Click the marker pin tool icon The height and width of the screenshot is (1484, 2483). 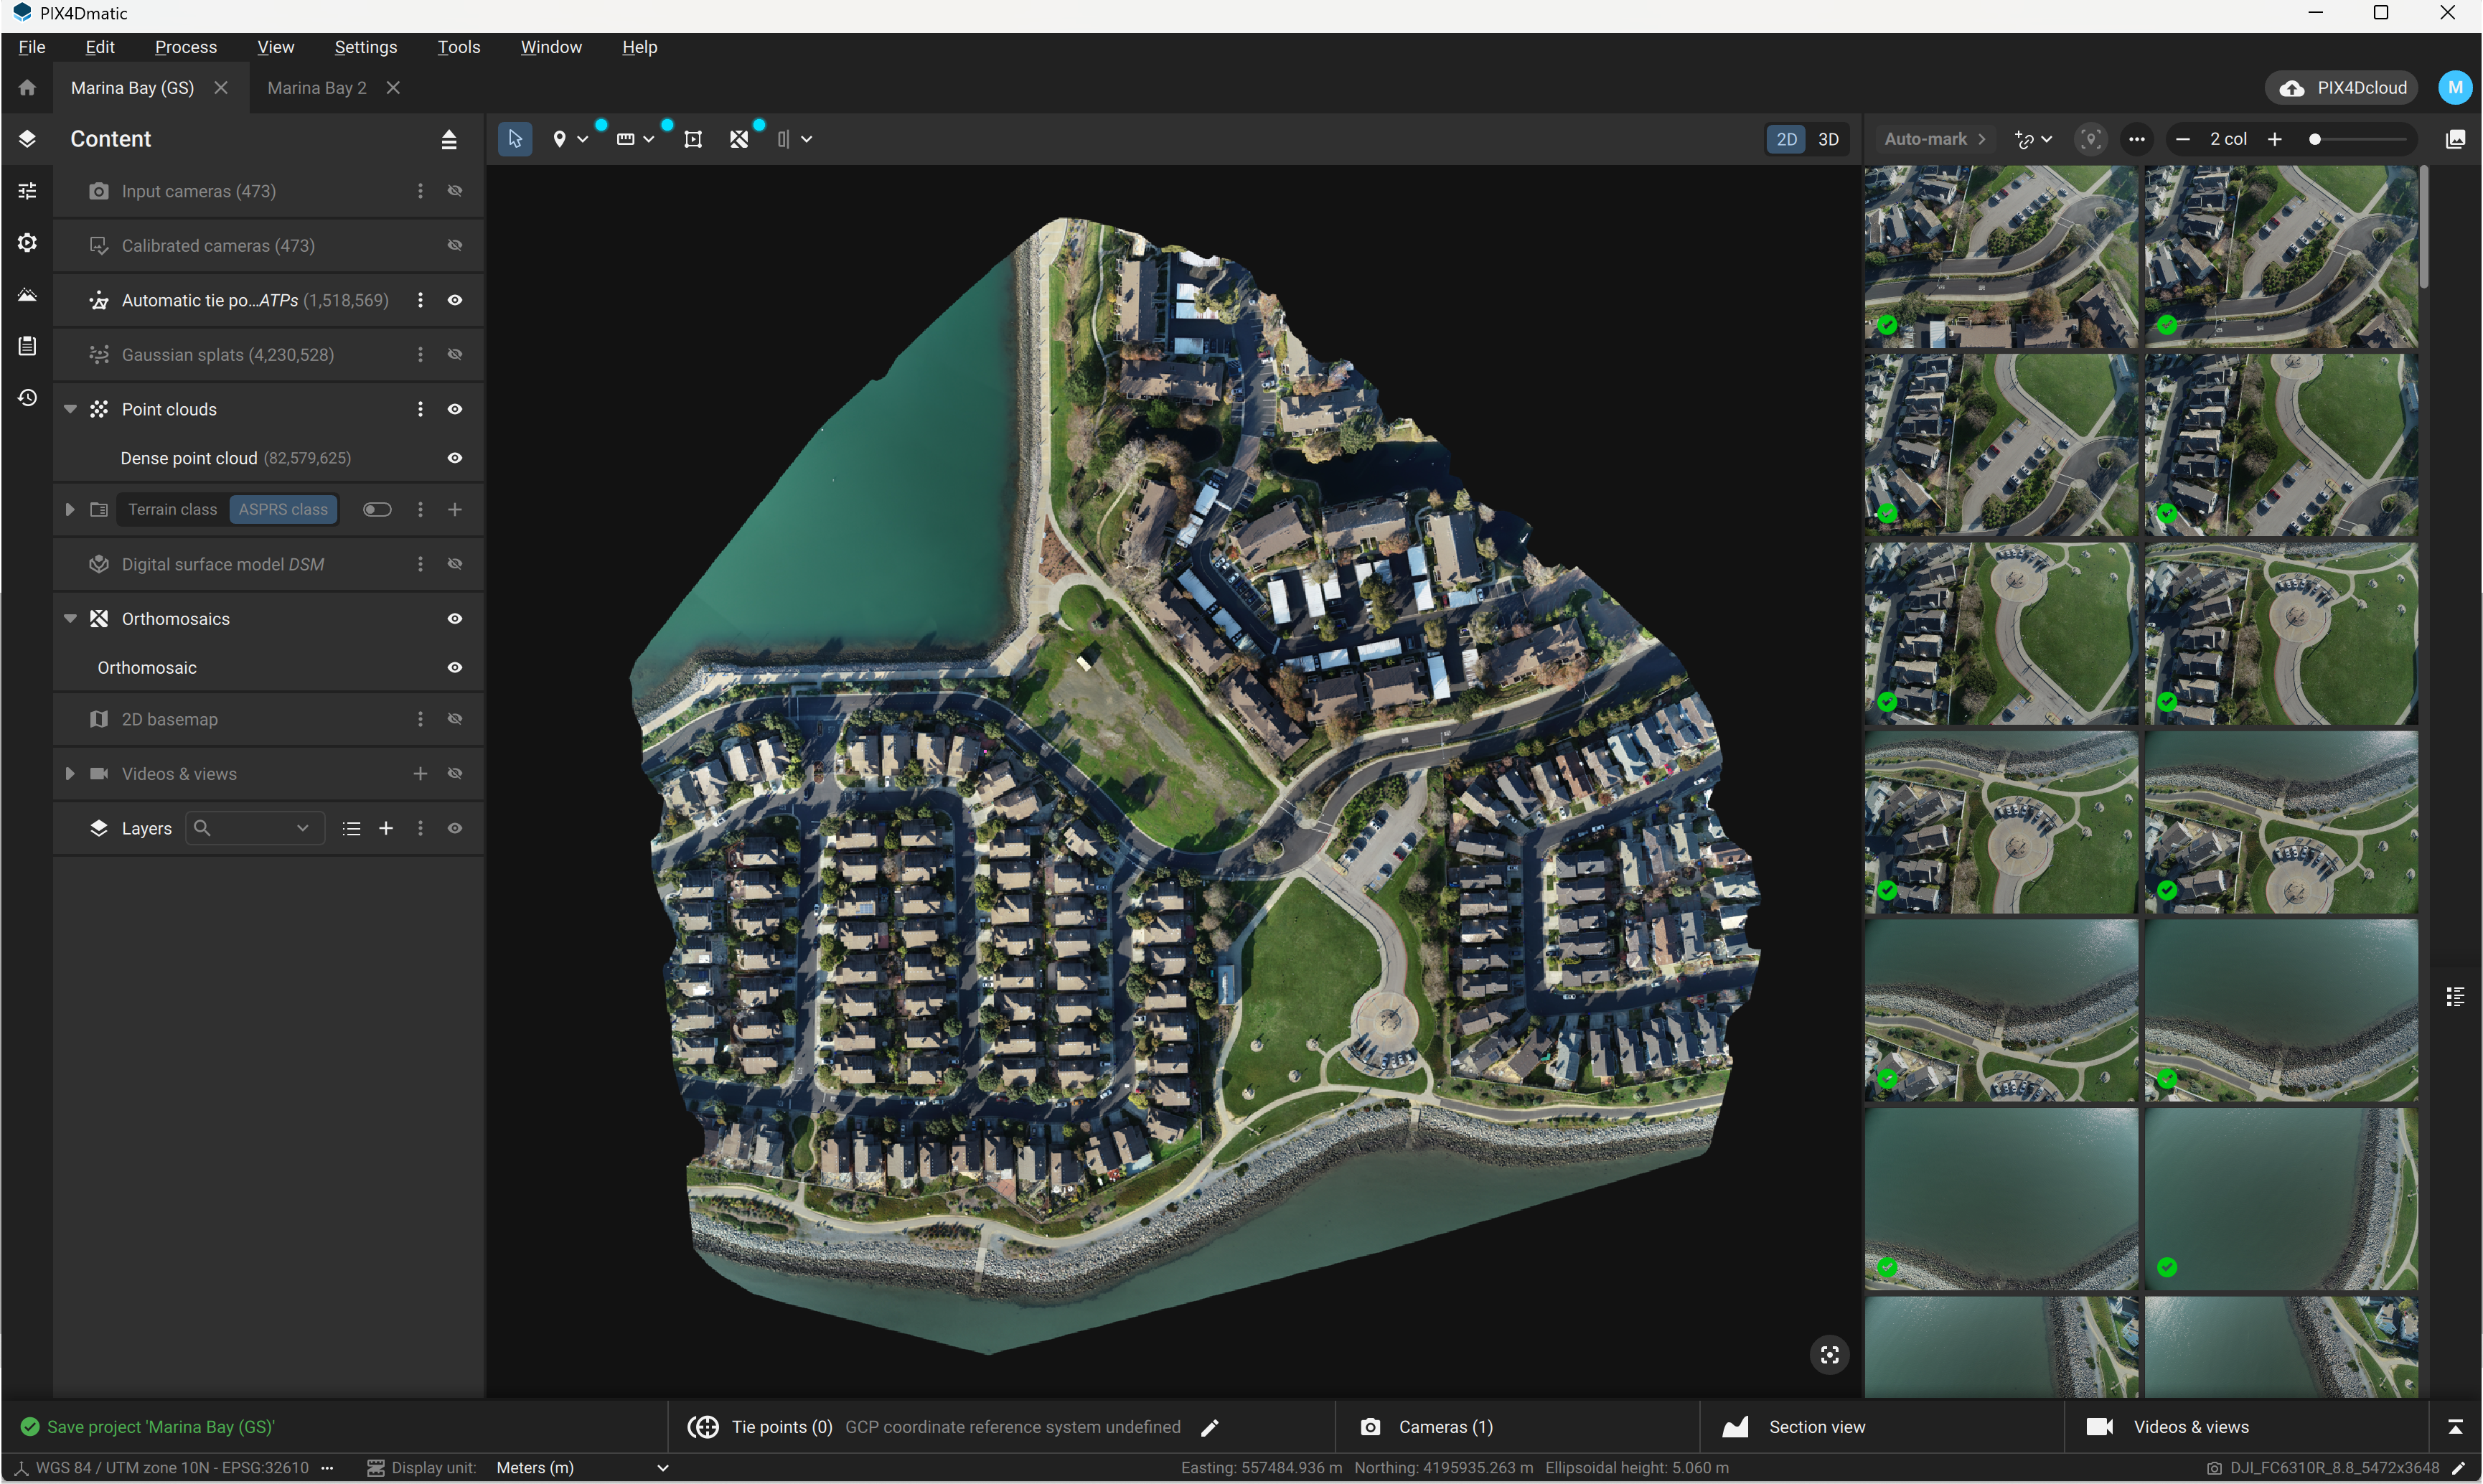559,139
